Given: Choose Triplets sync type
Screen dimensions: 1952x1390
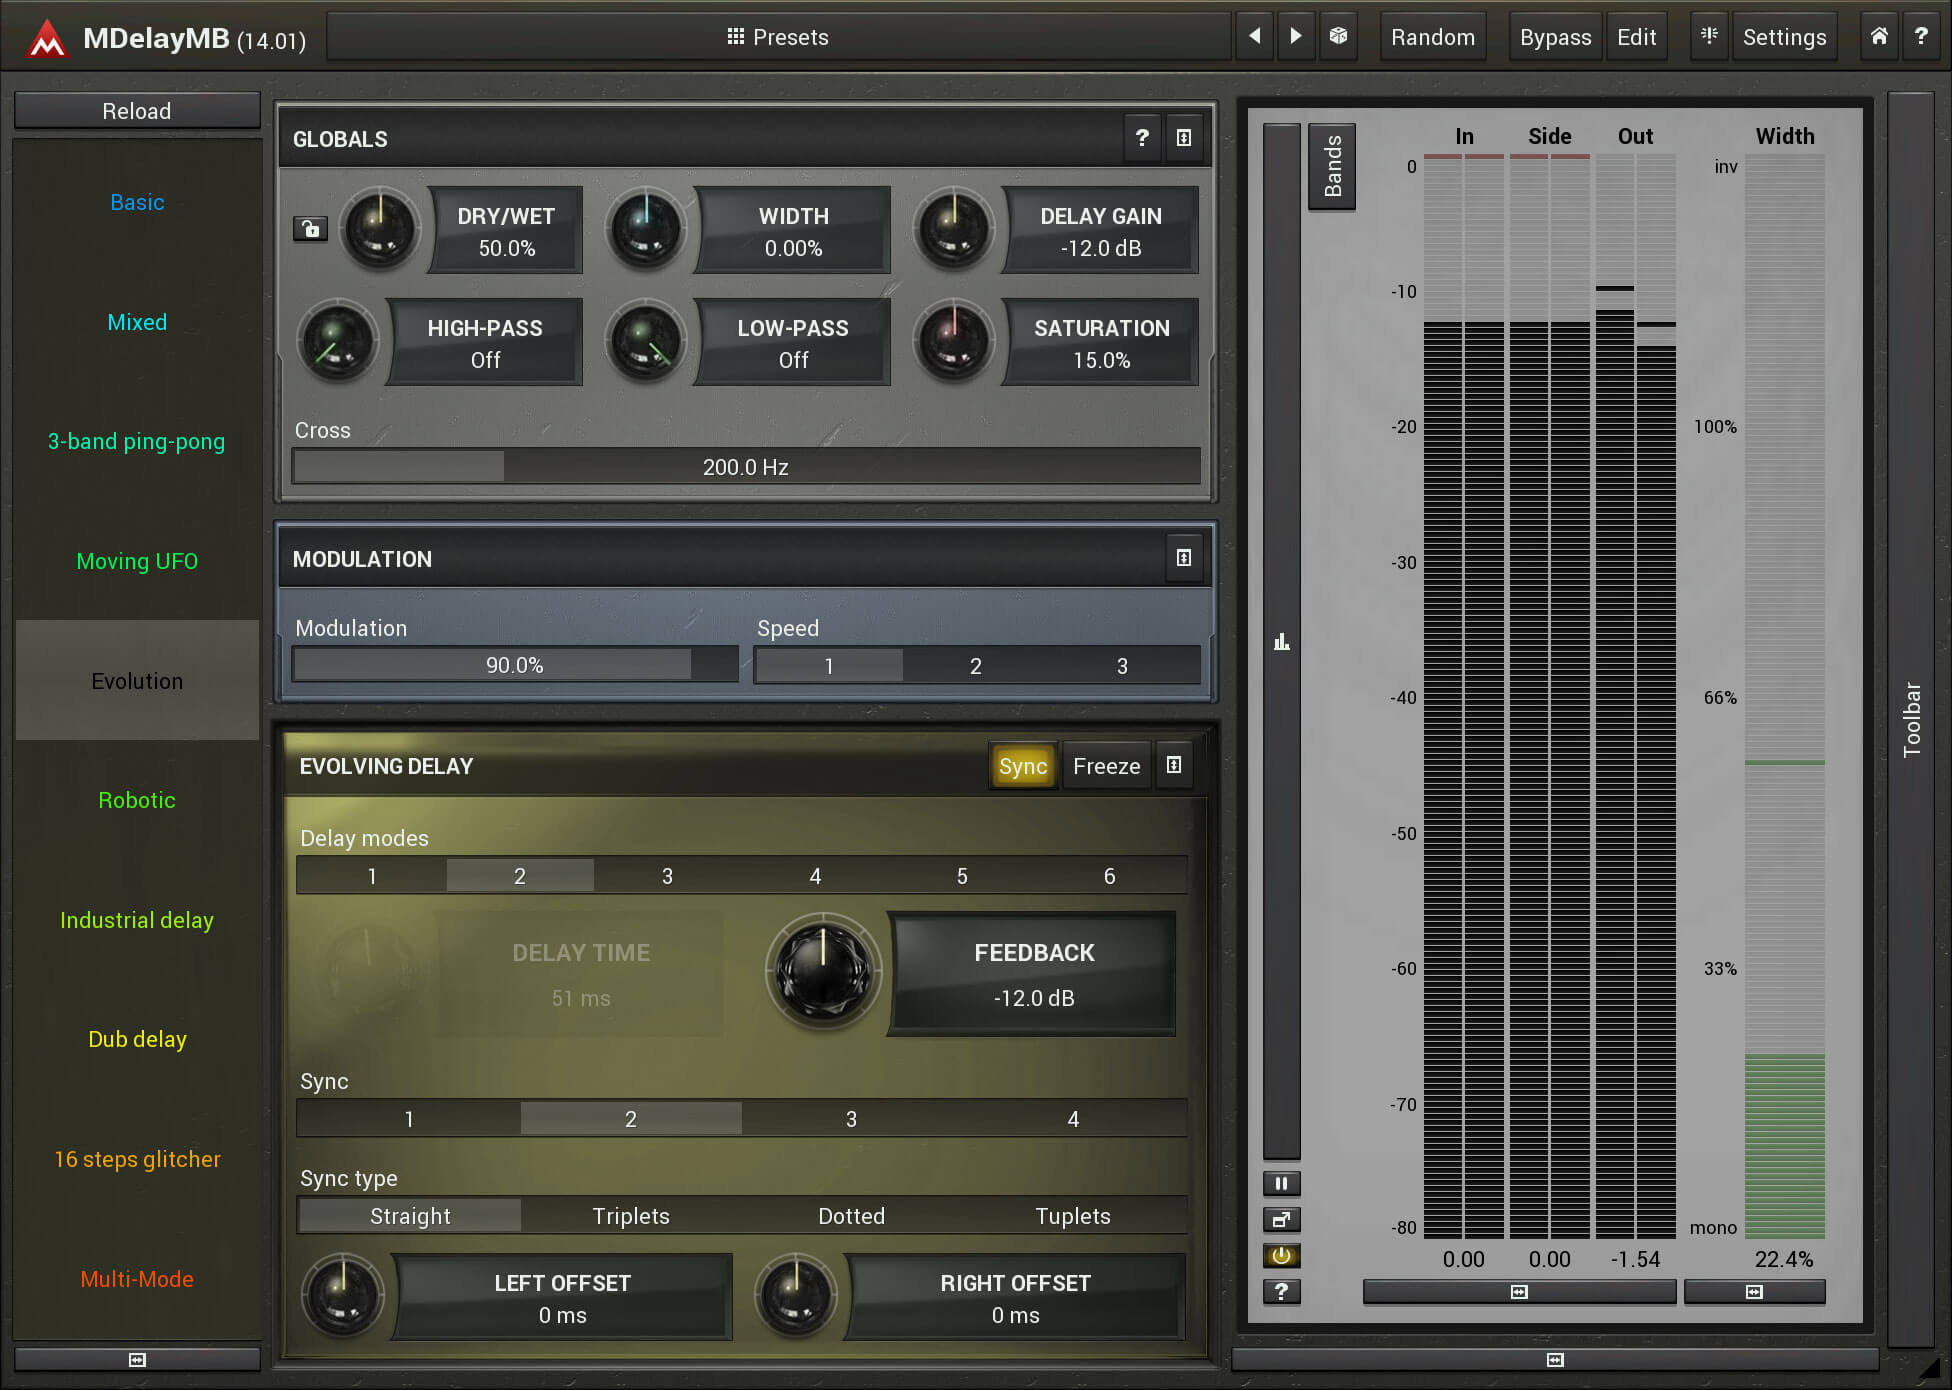Looking at the screenshot, I should [630, 1216].
